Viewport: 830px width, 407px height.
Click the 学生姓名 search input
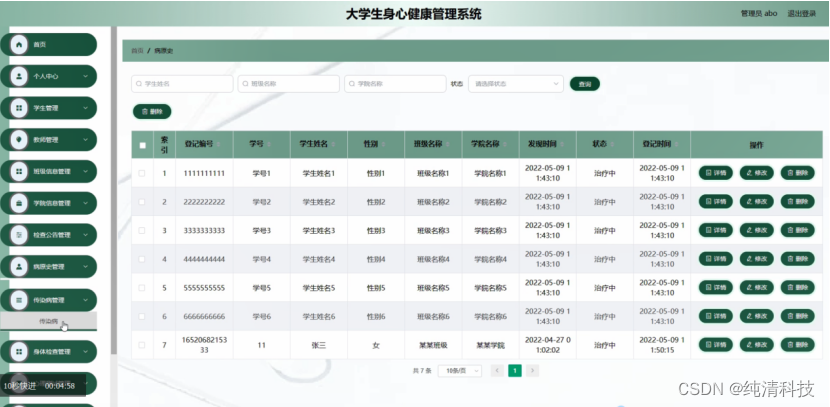(x=182, y=84)
